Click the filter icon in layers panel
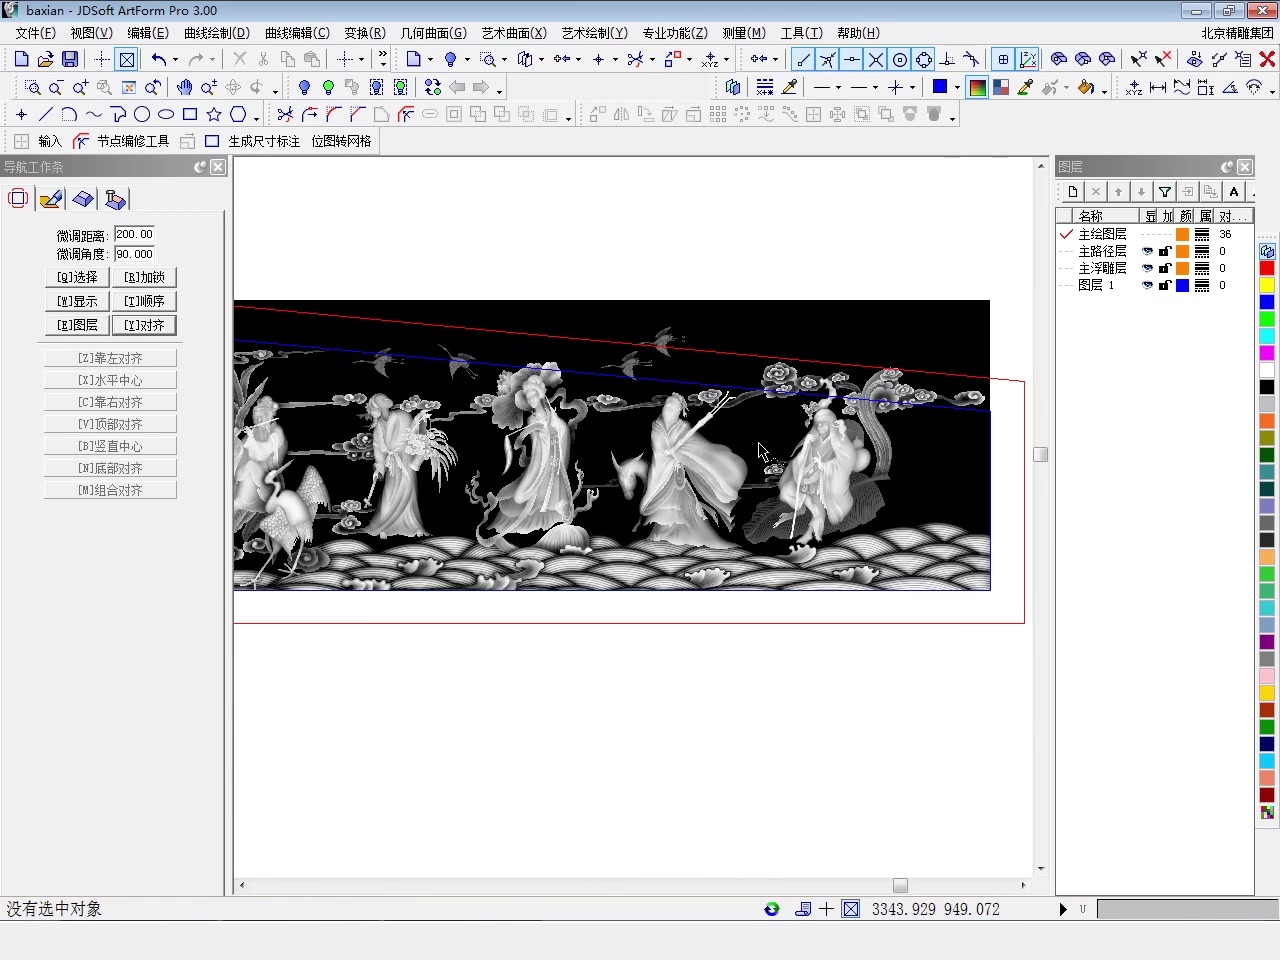Screen dimensions: 1280x960 (1165, 192)
